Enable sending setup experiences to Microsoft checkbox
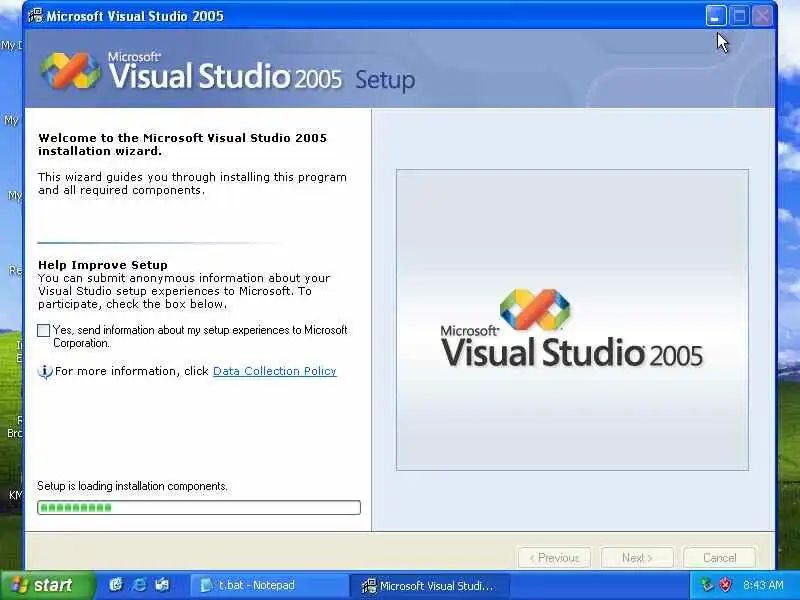The image size is (800, 600). coord(43,331)
